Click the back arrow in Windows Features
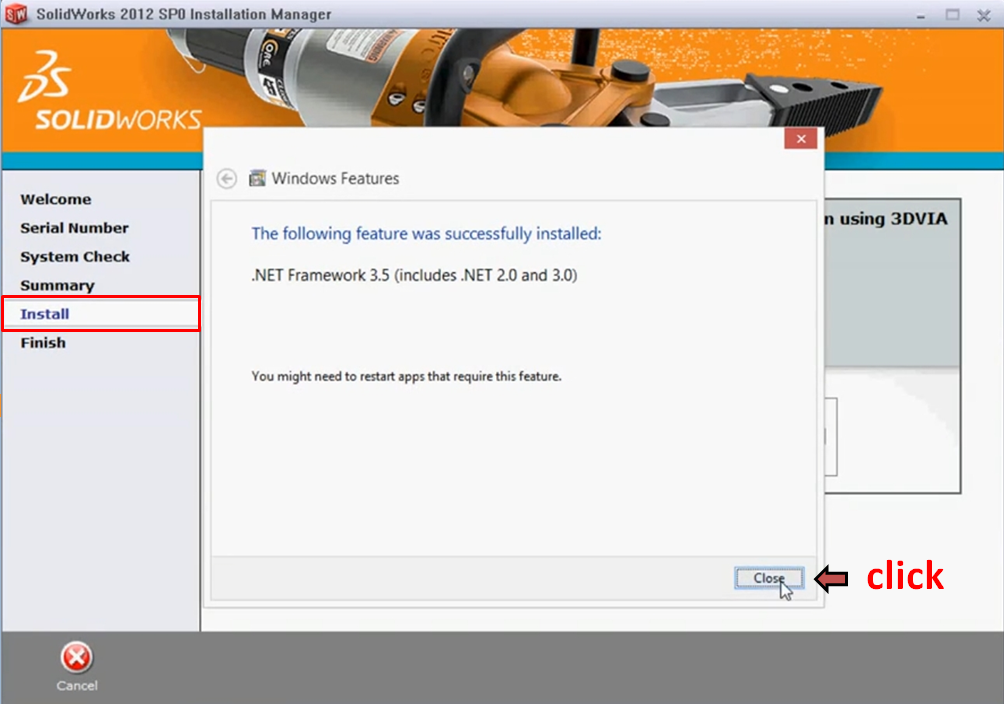1004x704 pixels. coord(227,178)
